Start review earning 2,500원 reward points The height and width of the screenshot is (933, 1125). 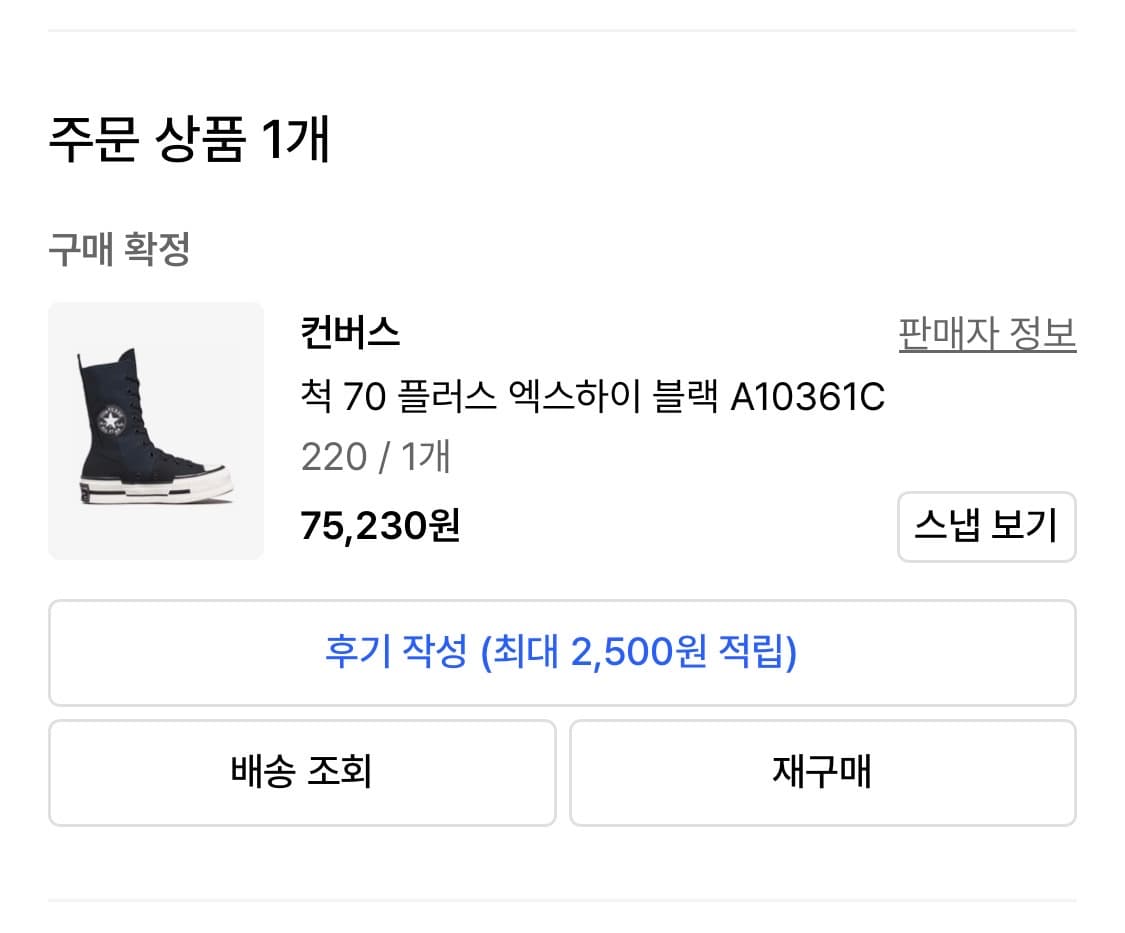click(562, 652)
